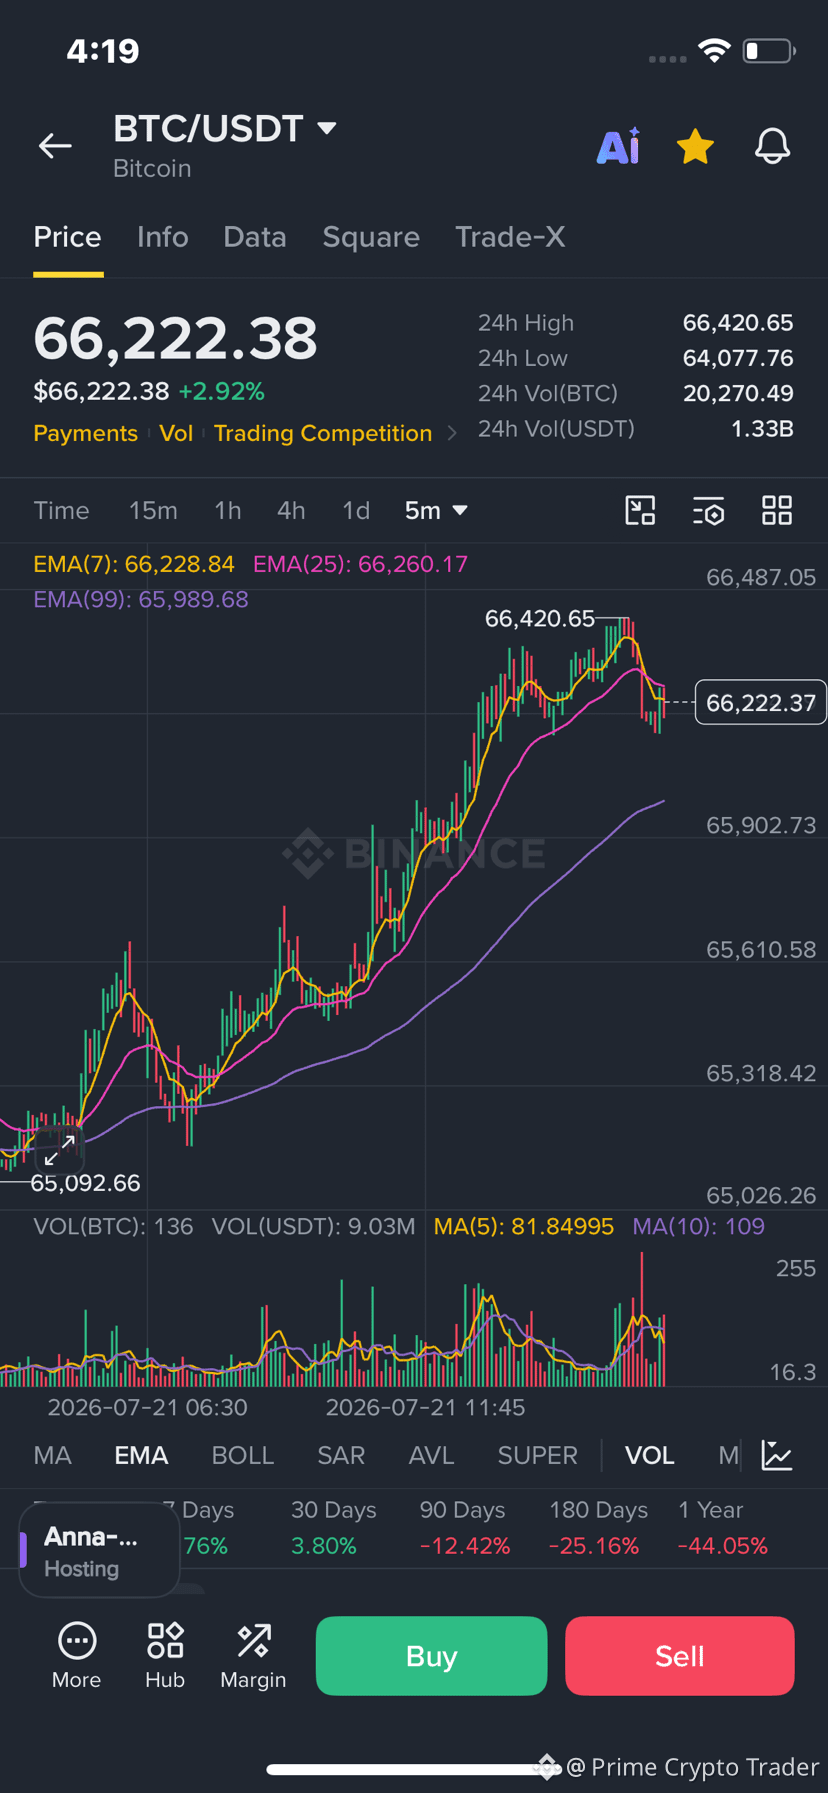Screen dimensions: 828x1793
Task: Toggle the BOLL indicator
Action: (242, 1455)
